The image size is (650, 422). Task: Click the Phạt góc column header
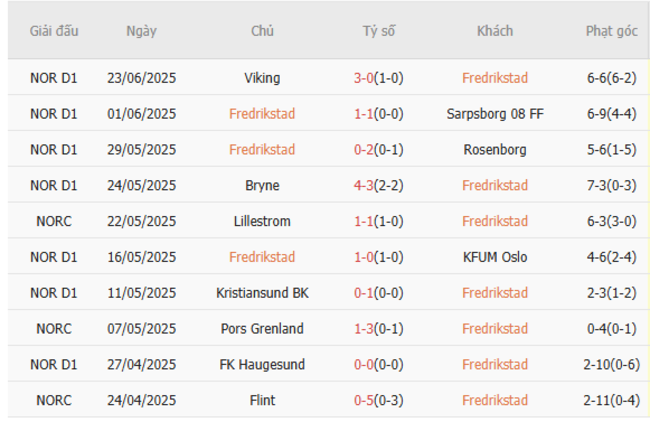[x=612, y=31]
